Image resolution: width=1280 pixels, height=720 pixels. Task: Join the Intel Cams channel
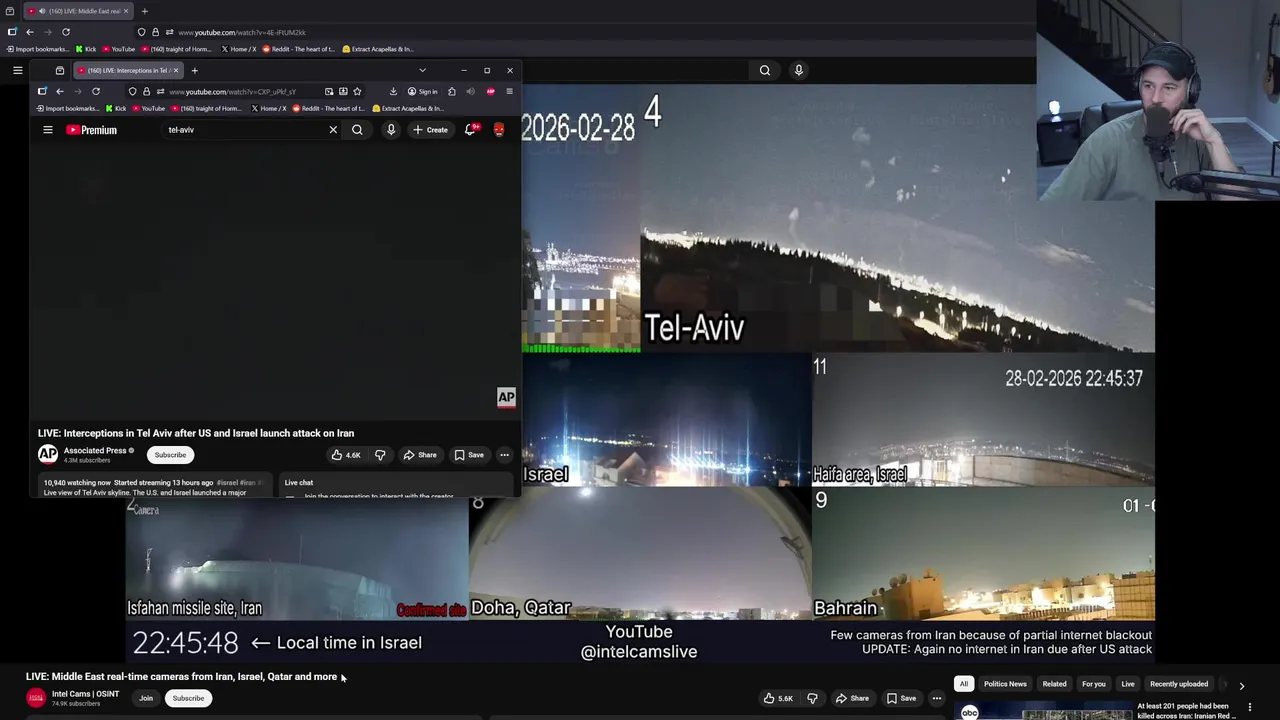(x=146, y=698)
